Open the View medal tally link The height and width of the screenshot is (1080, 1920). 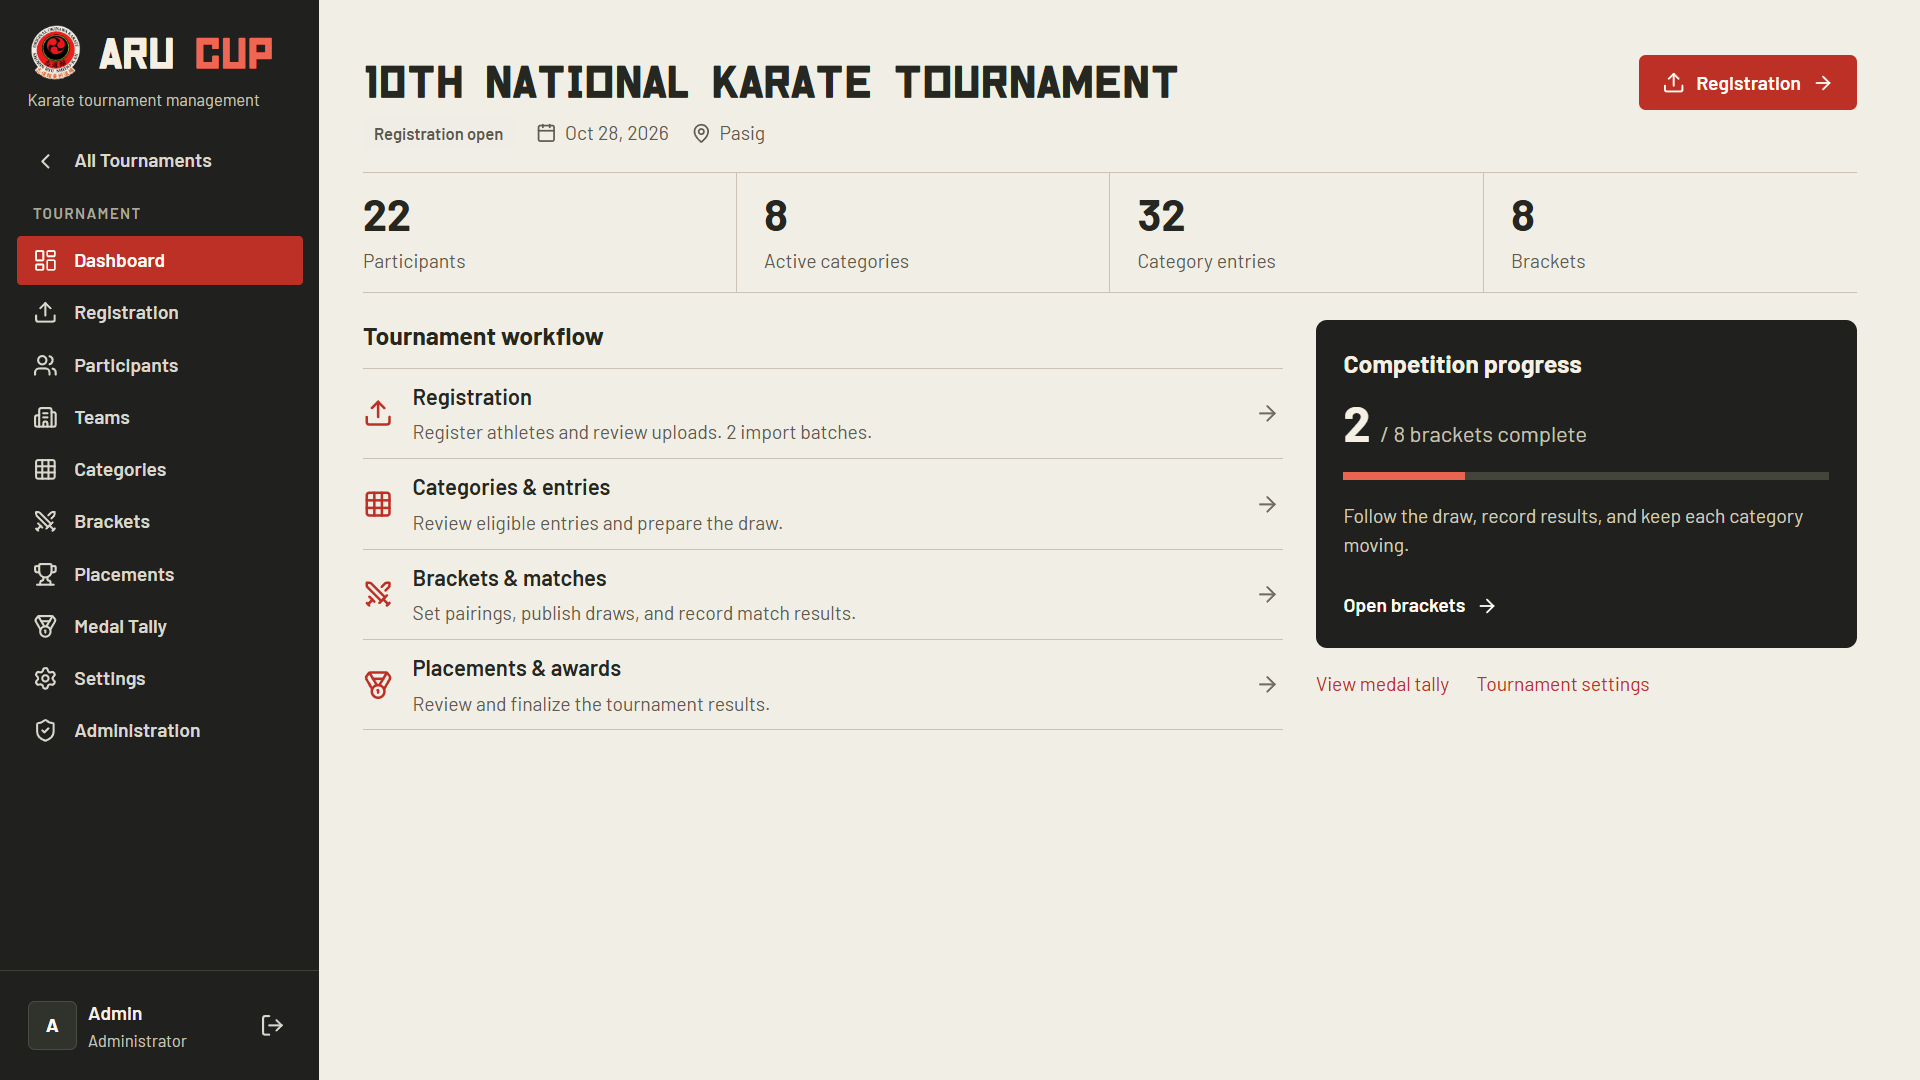point(1382,685)
